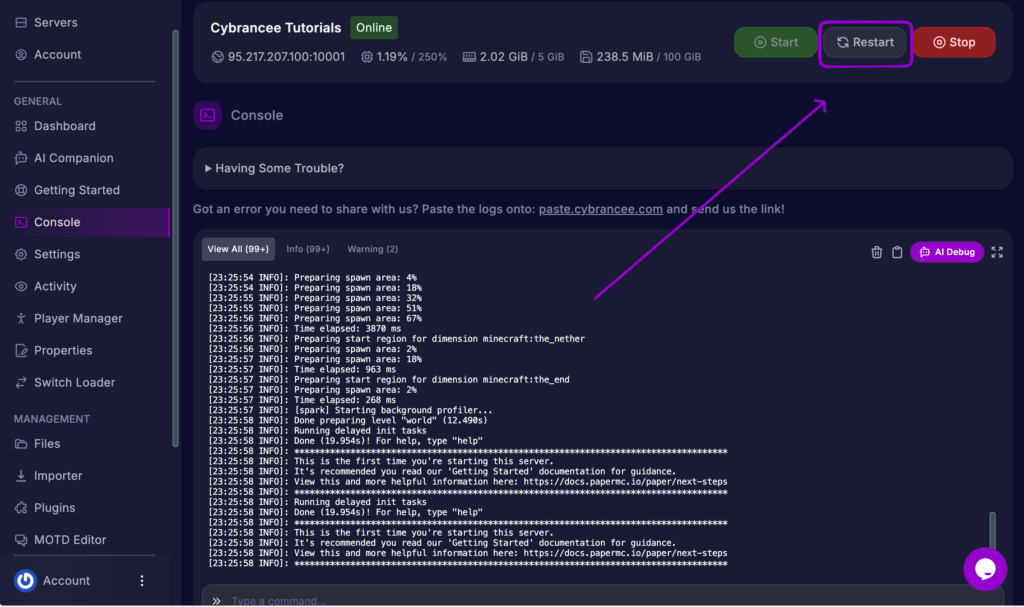Open account options three-dot menu
This screenshot has width=1024, height=607.
pyautogui.click(x=142, y=580)
